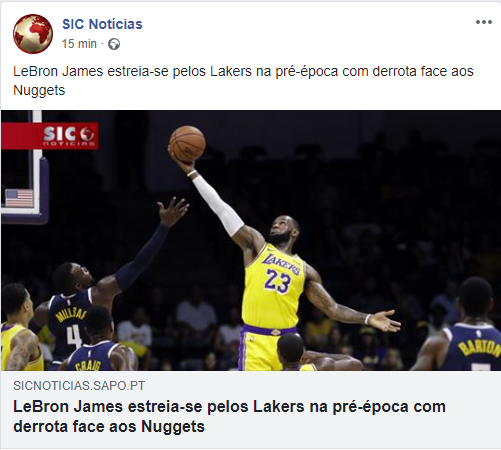Click the Barton jersey in the photo
Viewport: 501px width, 450px height.
pos(473,347)
